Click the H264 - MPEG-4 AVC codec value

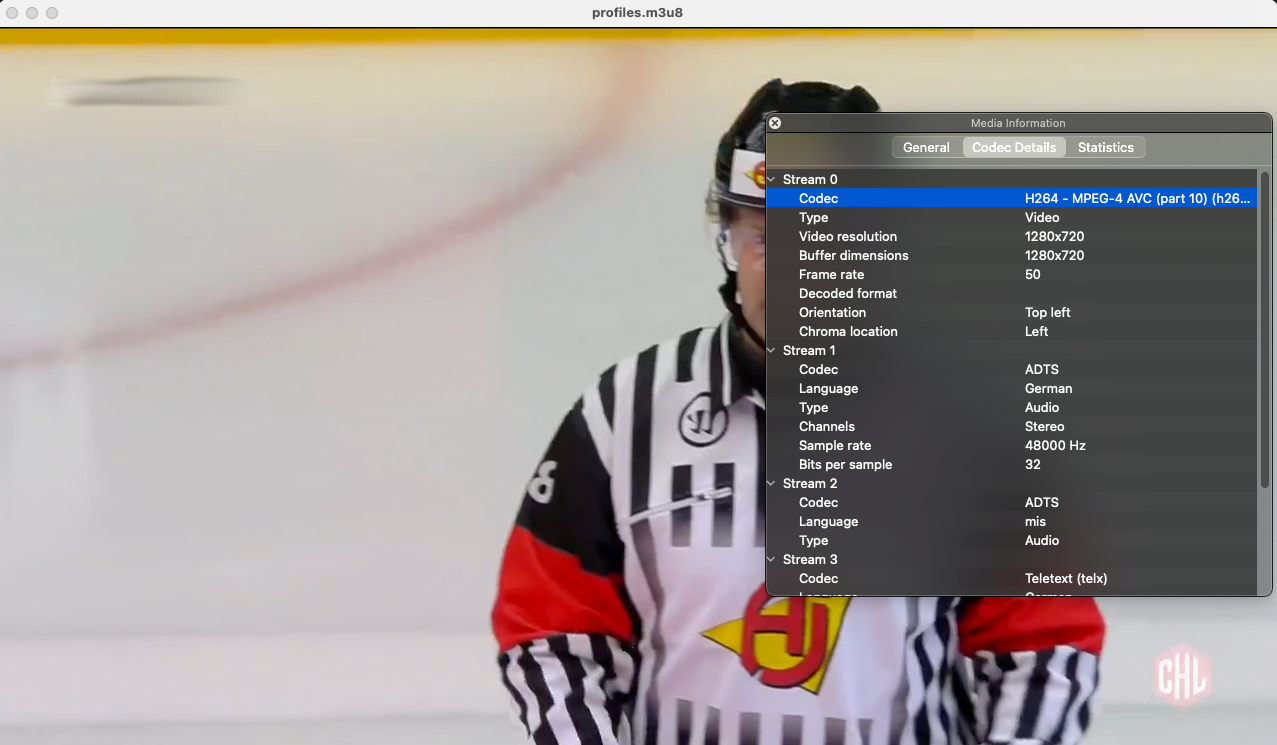tap(1137, 198)
